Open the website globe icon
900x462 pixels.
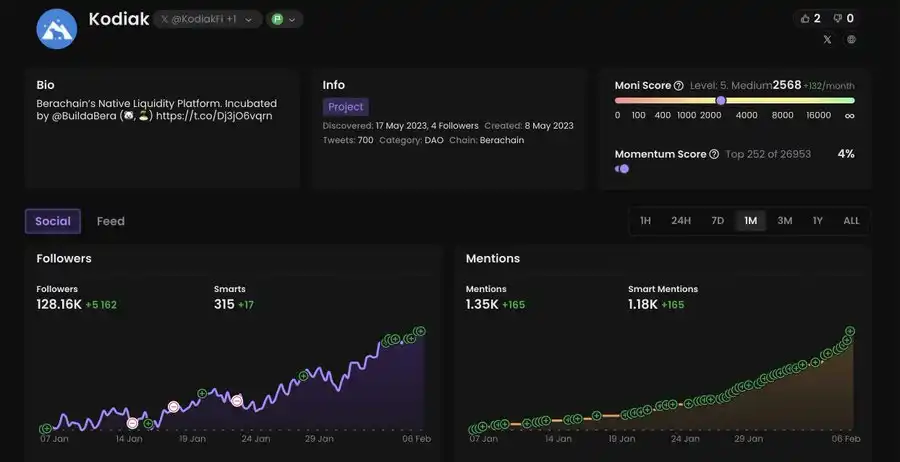(851, 40)
